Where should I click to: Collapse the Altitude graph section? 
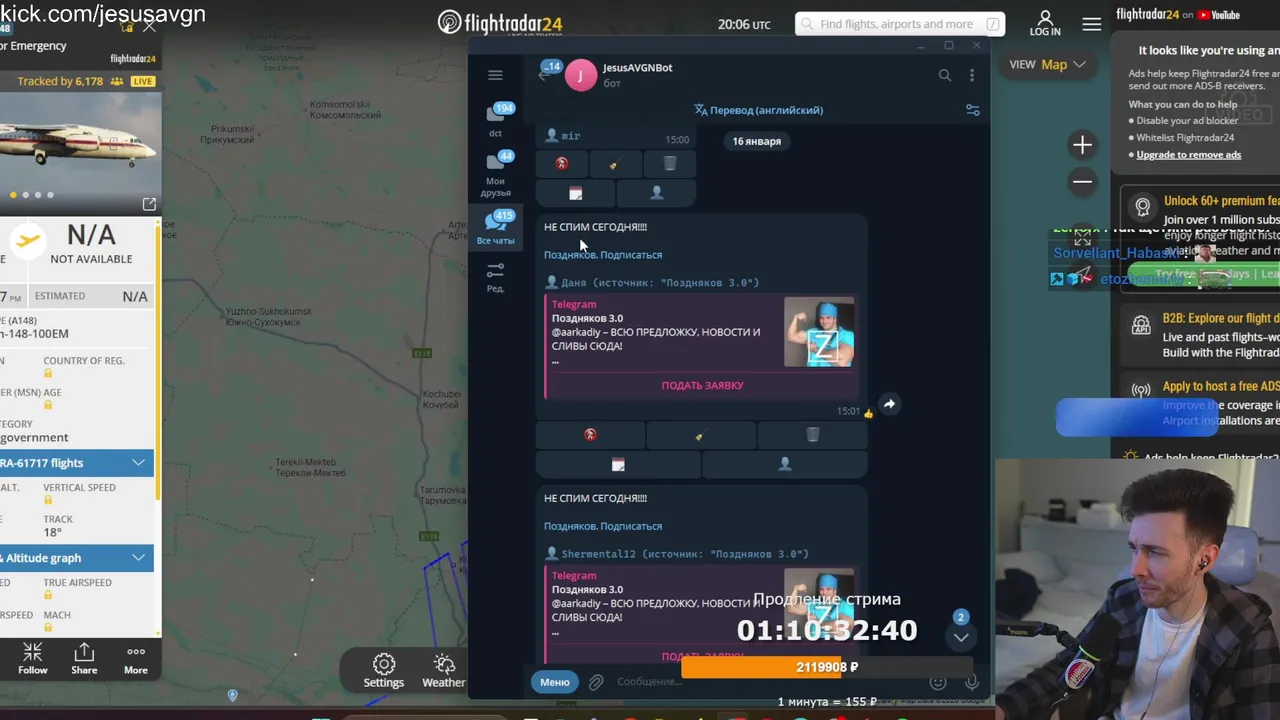click(x=77, y=558)
